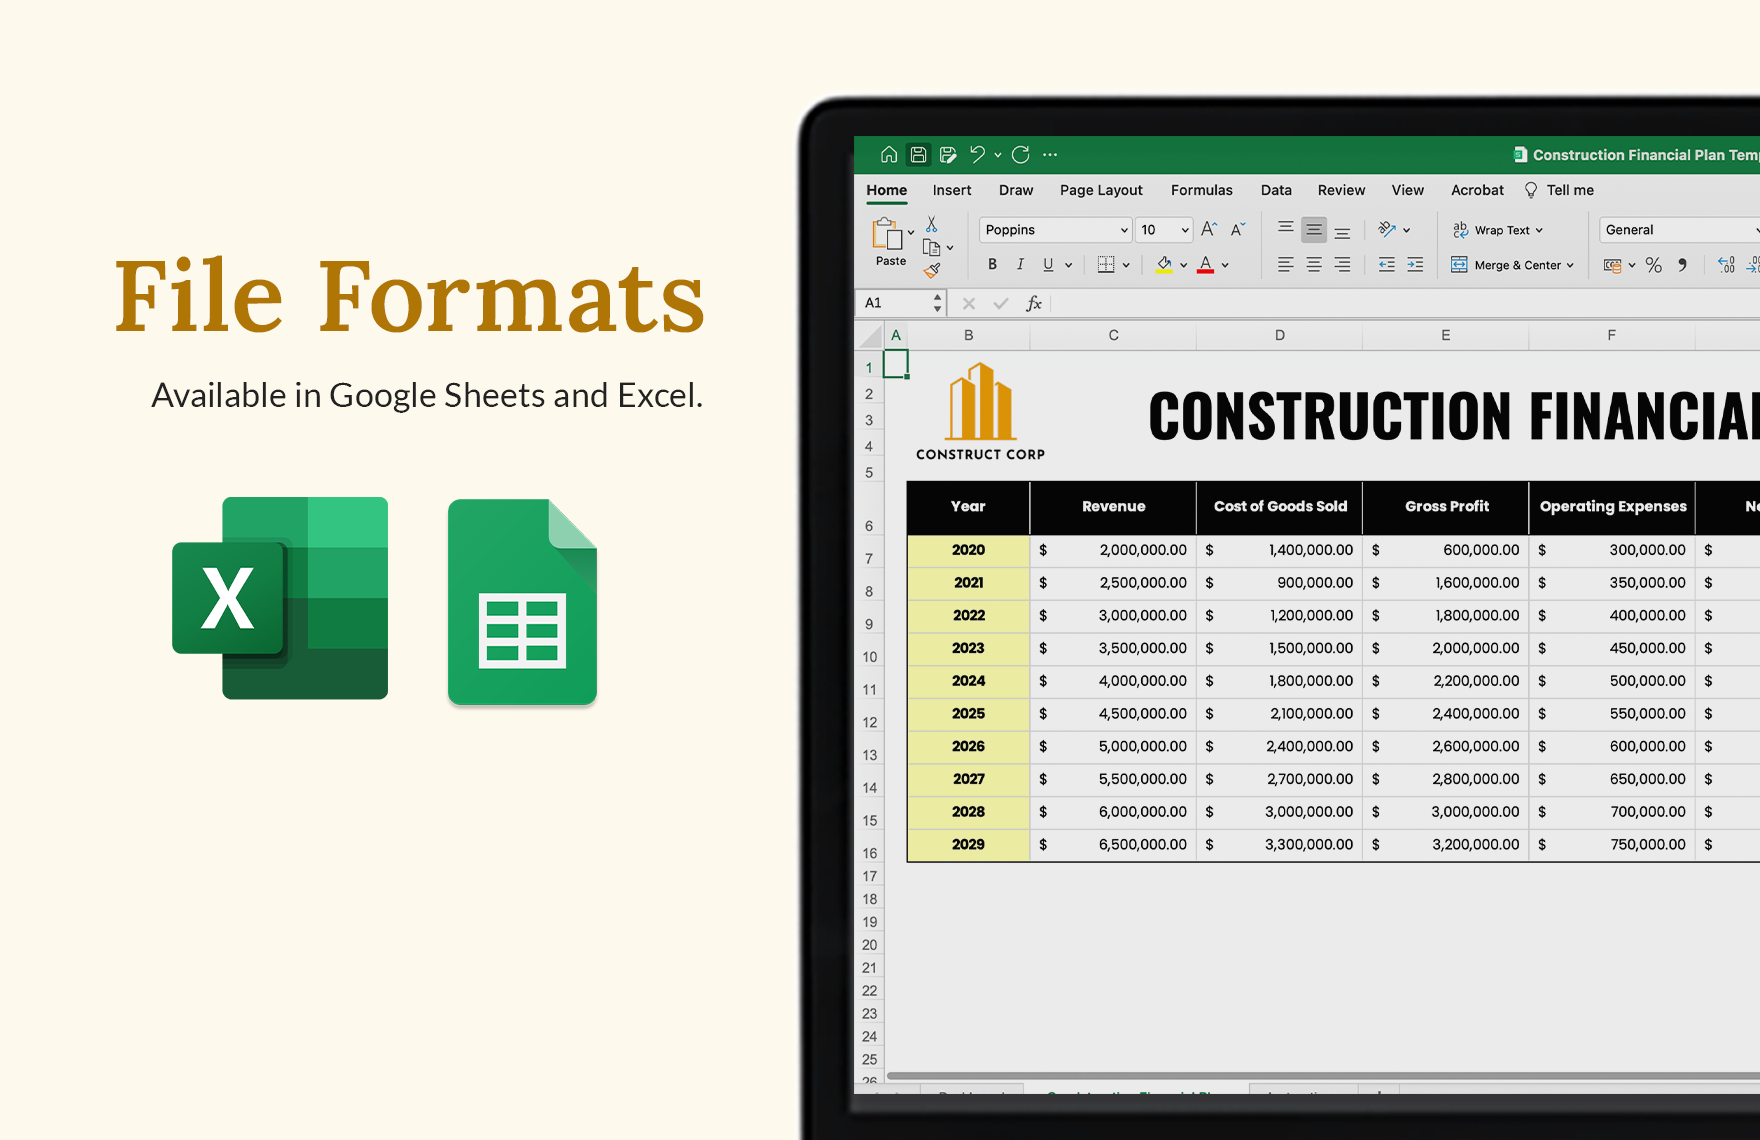Select the italic formatting icon

[1020, 264]
